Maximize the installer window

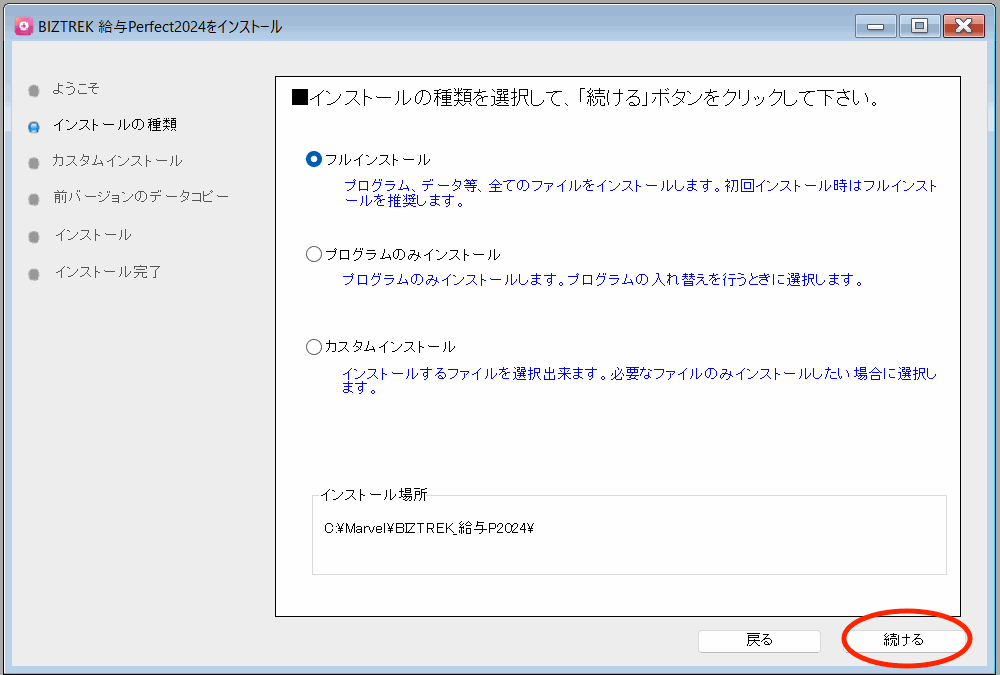coord(919,26)
